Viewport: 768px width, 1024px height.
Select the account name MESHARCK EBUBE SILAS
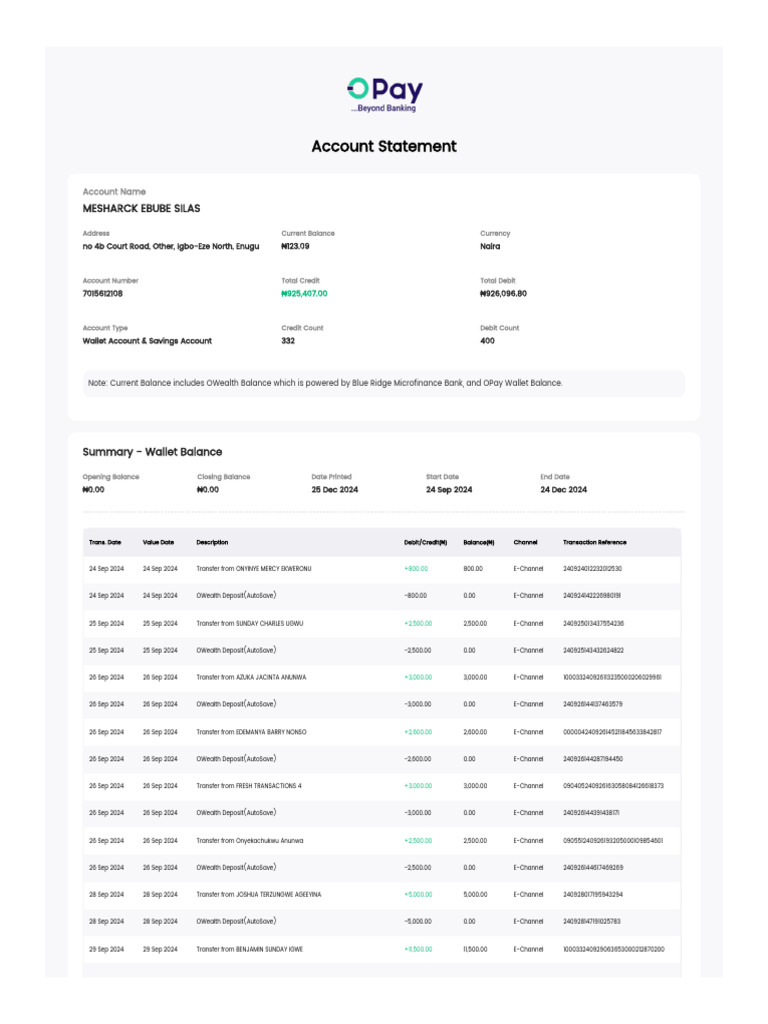point(141,209)
